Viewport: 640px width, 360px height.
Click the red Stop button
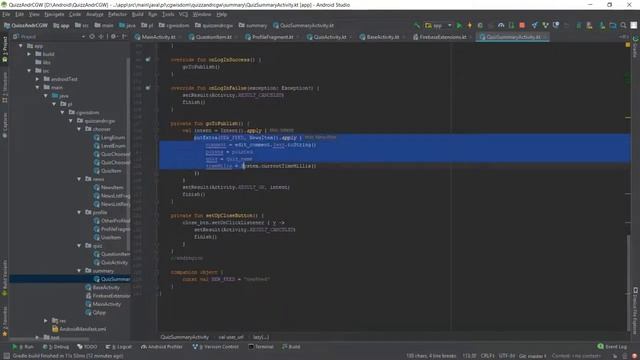522,25
